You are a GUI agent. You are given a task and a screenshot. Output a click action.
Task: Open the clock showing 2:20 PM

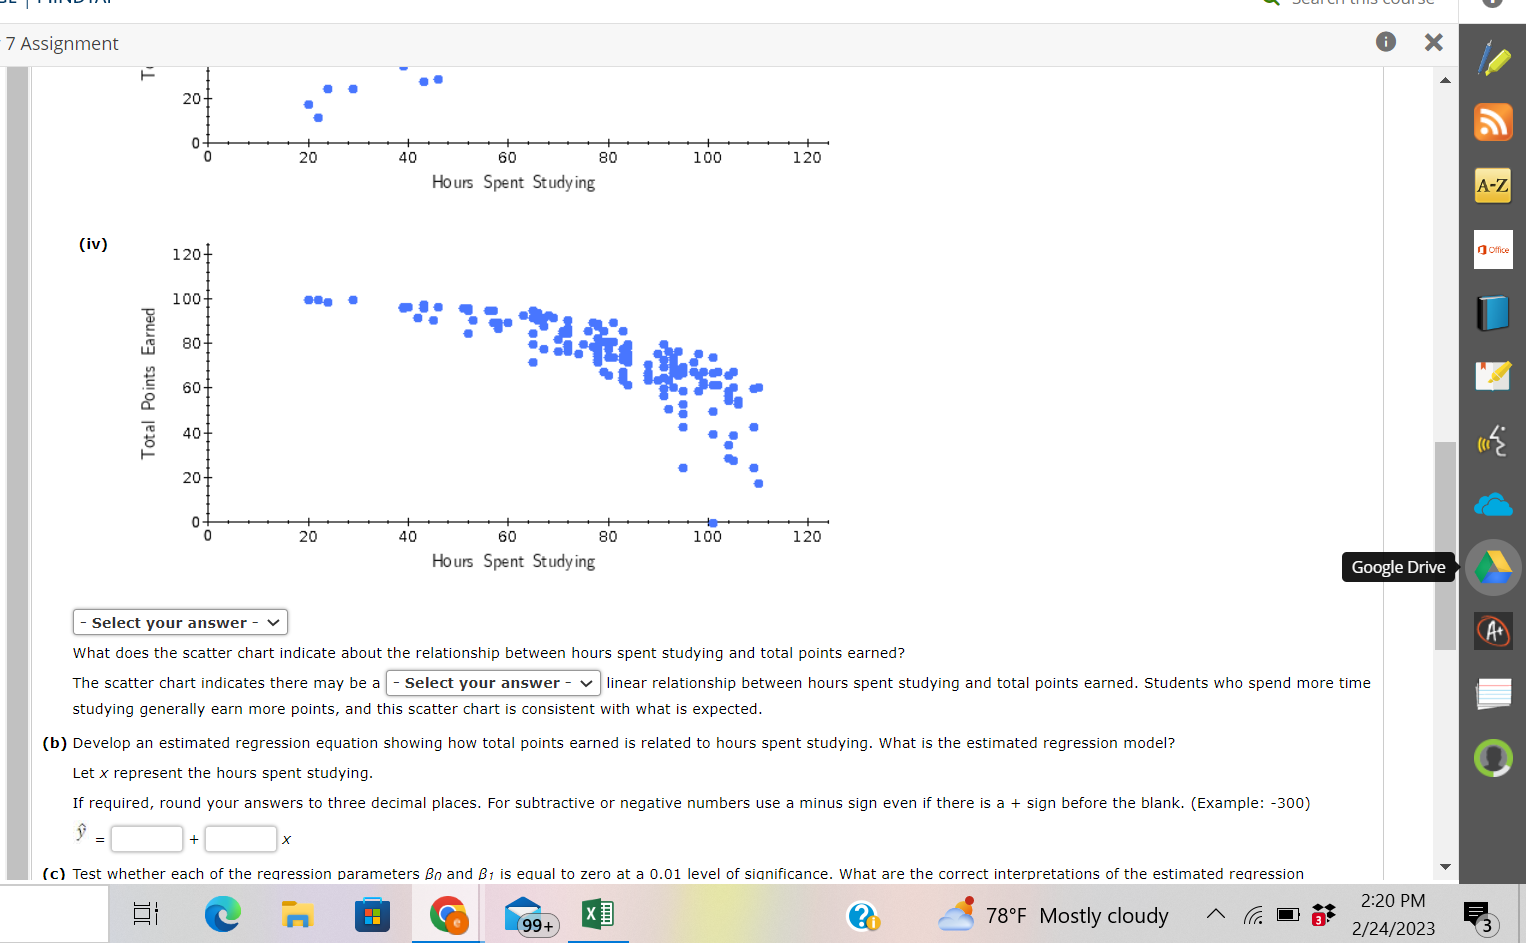pos(1393,914)
